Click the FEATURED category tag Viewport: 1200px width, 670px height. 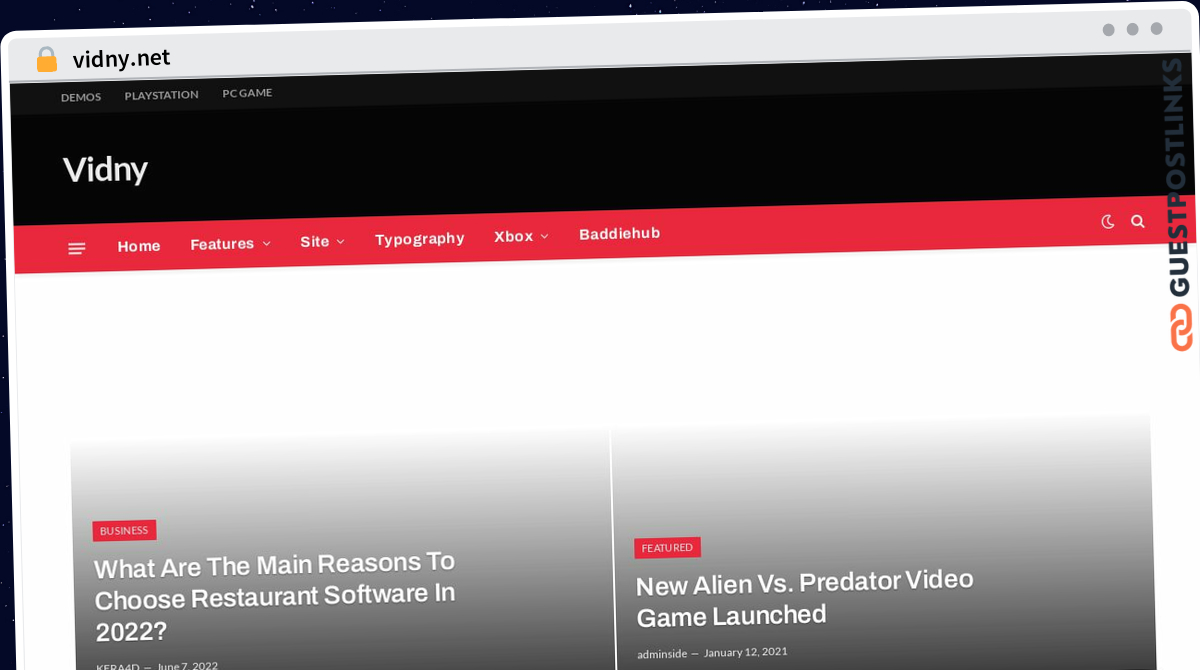[x=667, y=548]
